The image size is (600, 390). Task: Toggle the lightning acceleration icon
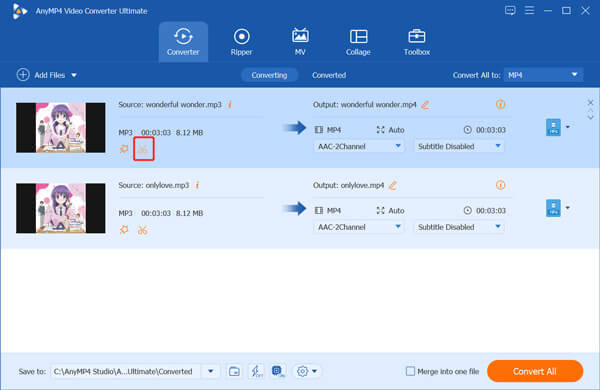pyautogui.click(x=256, y=371)
